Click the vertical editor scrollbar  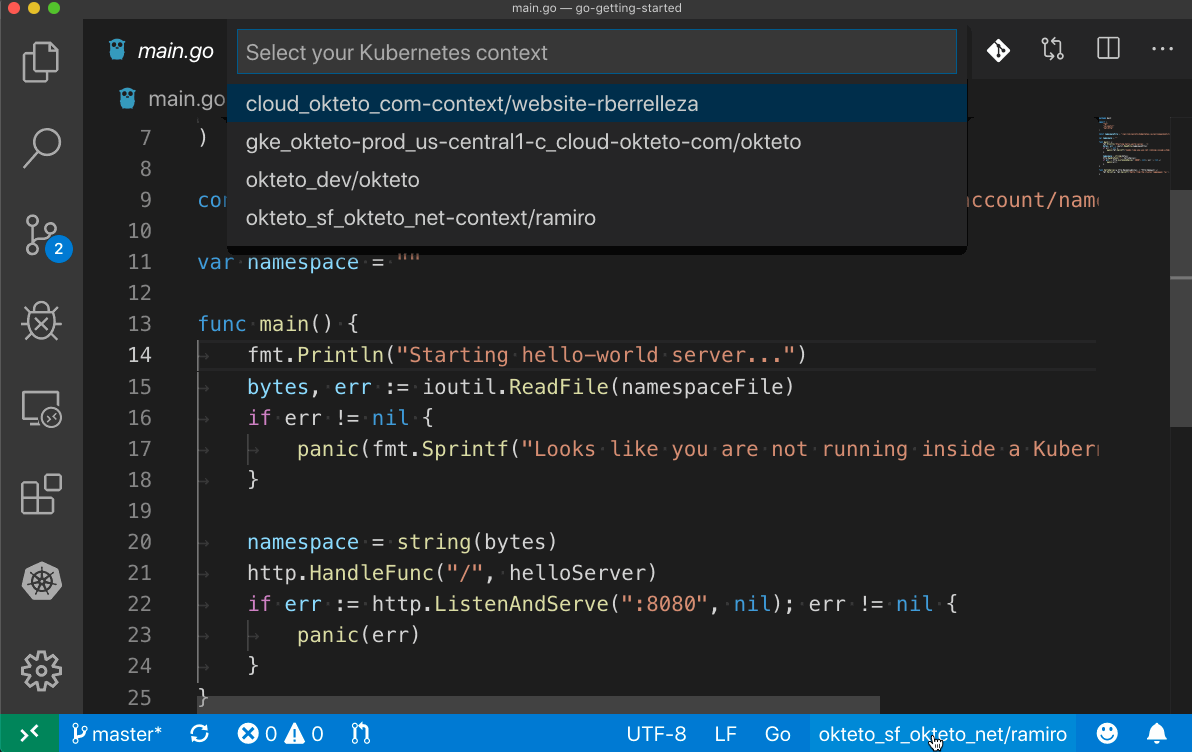click(1181, 308)
